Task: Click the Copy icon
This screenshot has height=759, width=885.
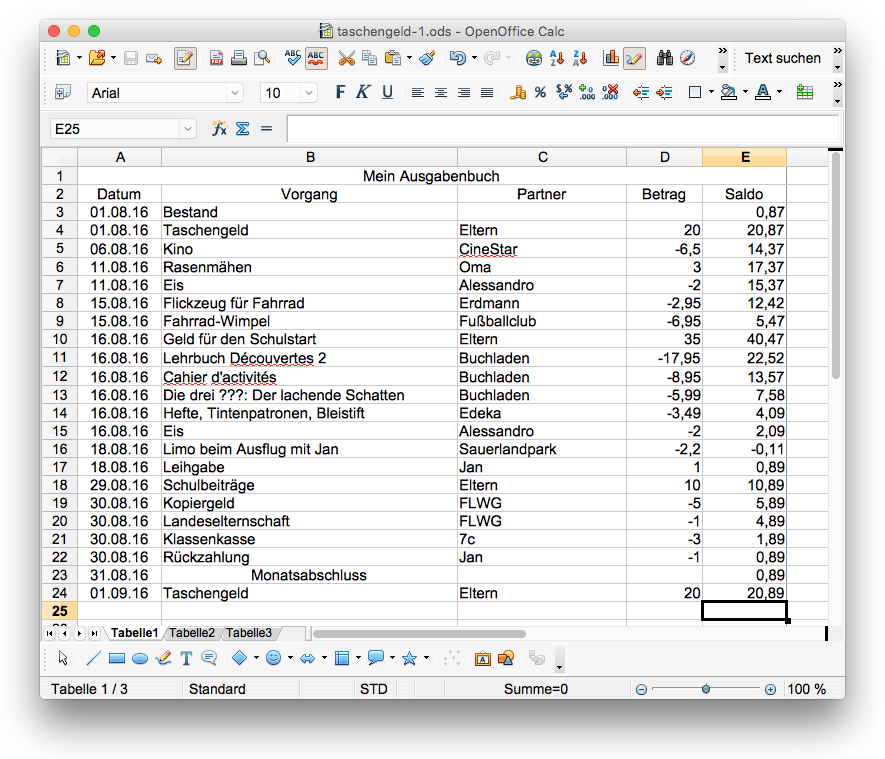Action: click(370, 58)
